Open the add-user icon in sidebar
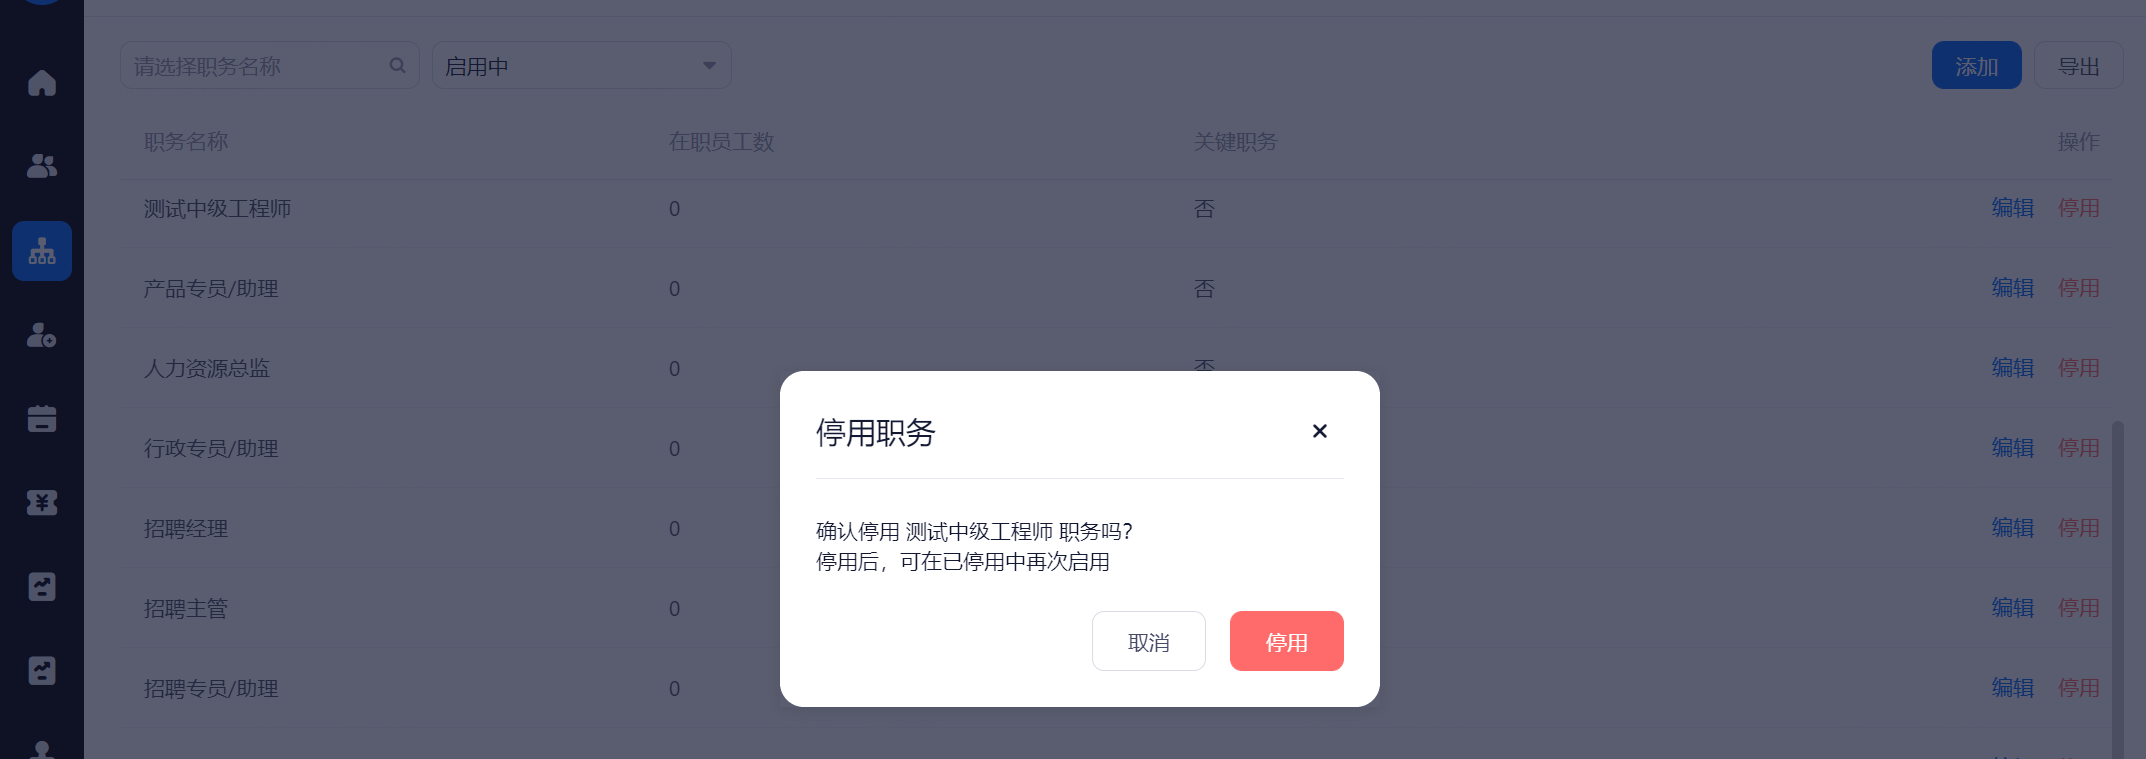The width and height of the screenshot is (2146, 759). 41,335
